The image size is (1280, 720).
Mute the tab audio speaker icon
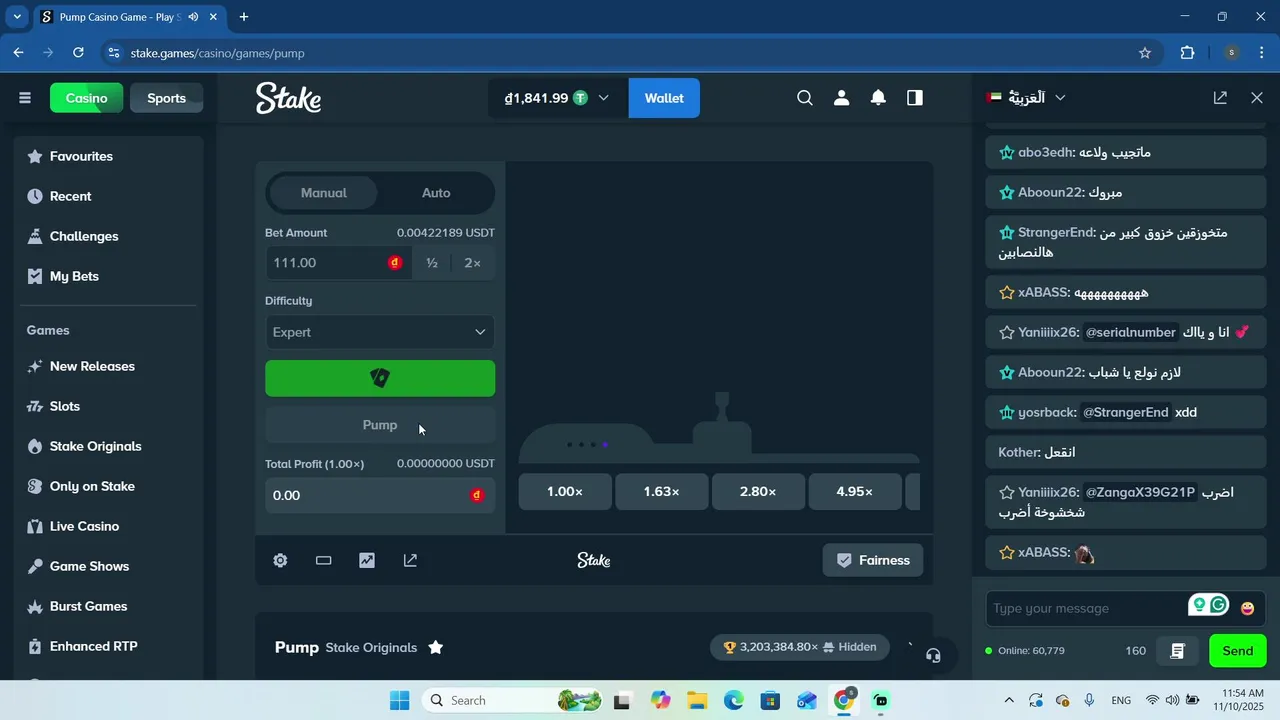tap(193, 17)
